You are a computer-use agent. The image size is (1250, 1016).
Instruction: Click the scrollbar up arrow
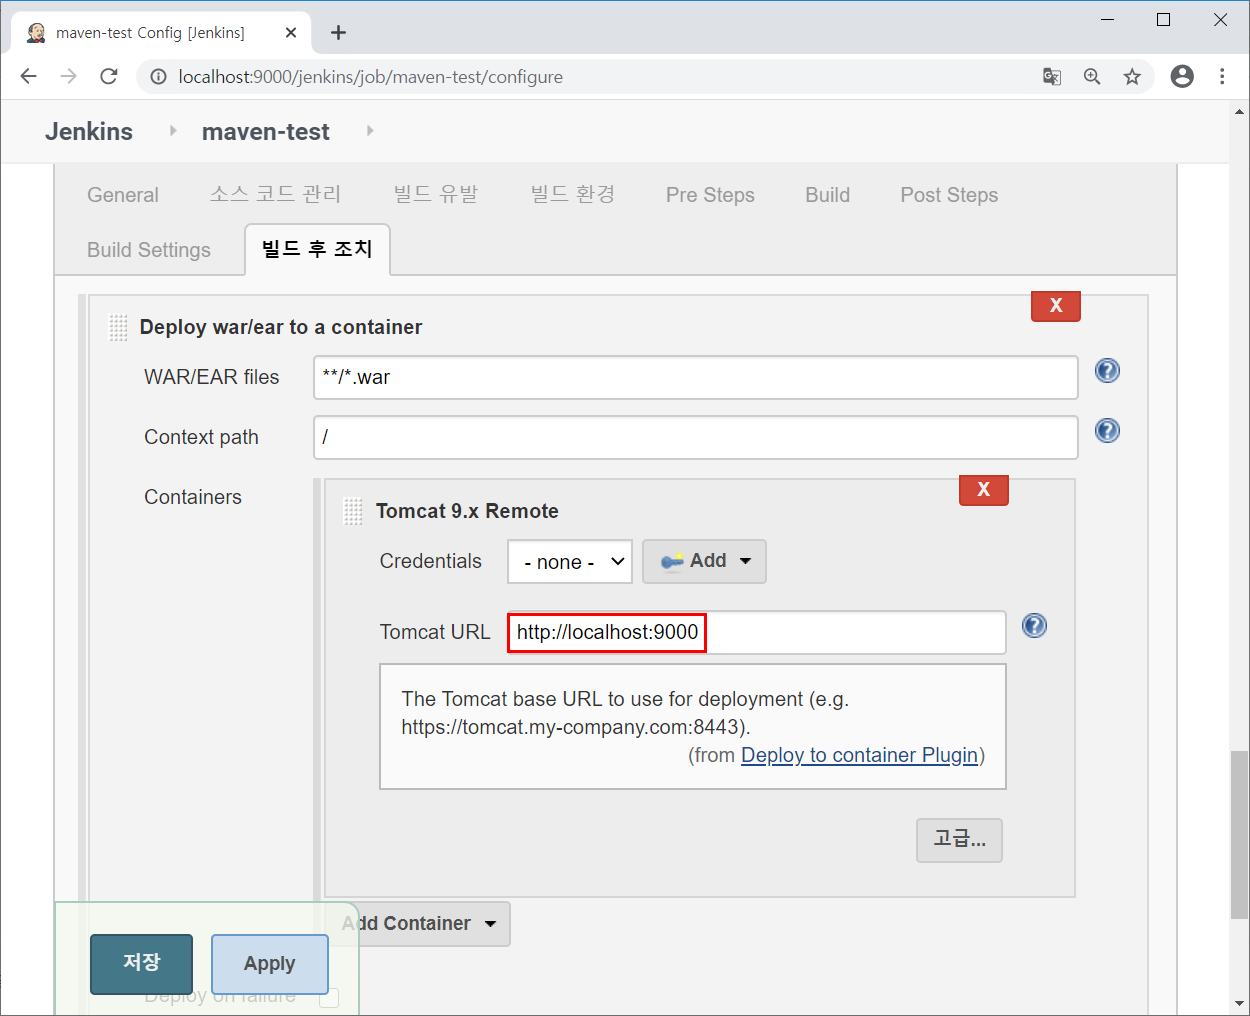tap(1240, 112)
